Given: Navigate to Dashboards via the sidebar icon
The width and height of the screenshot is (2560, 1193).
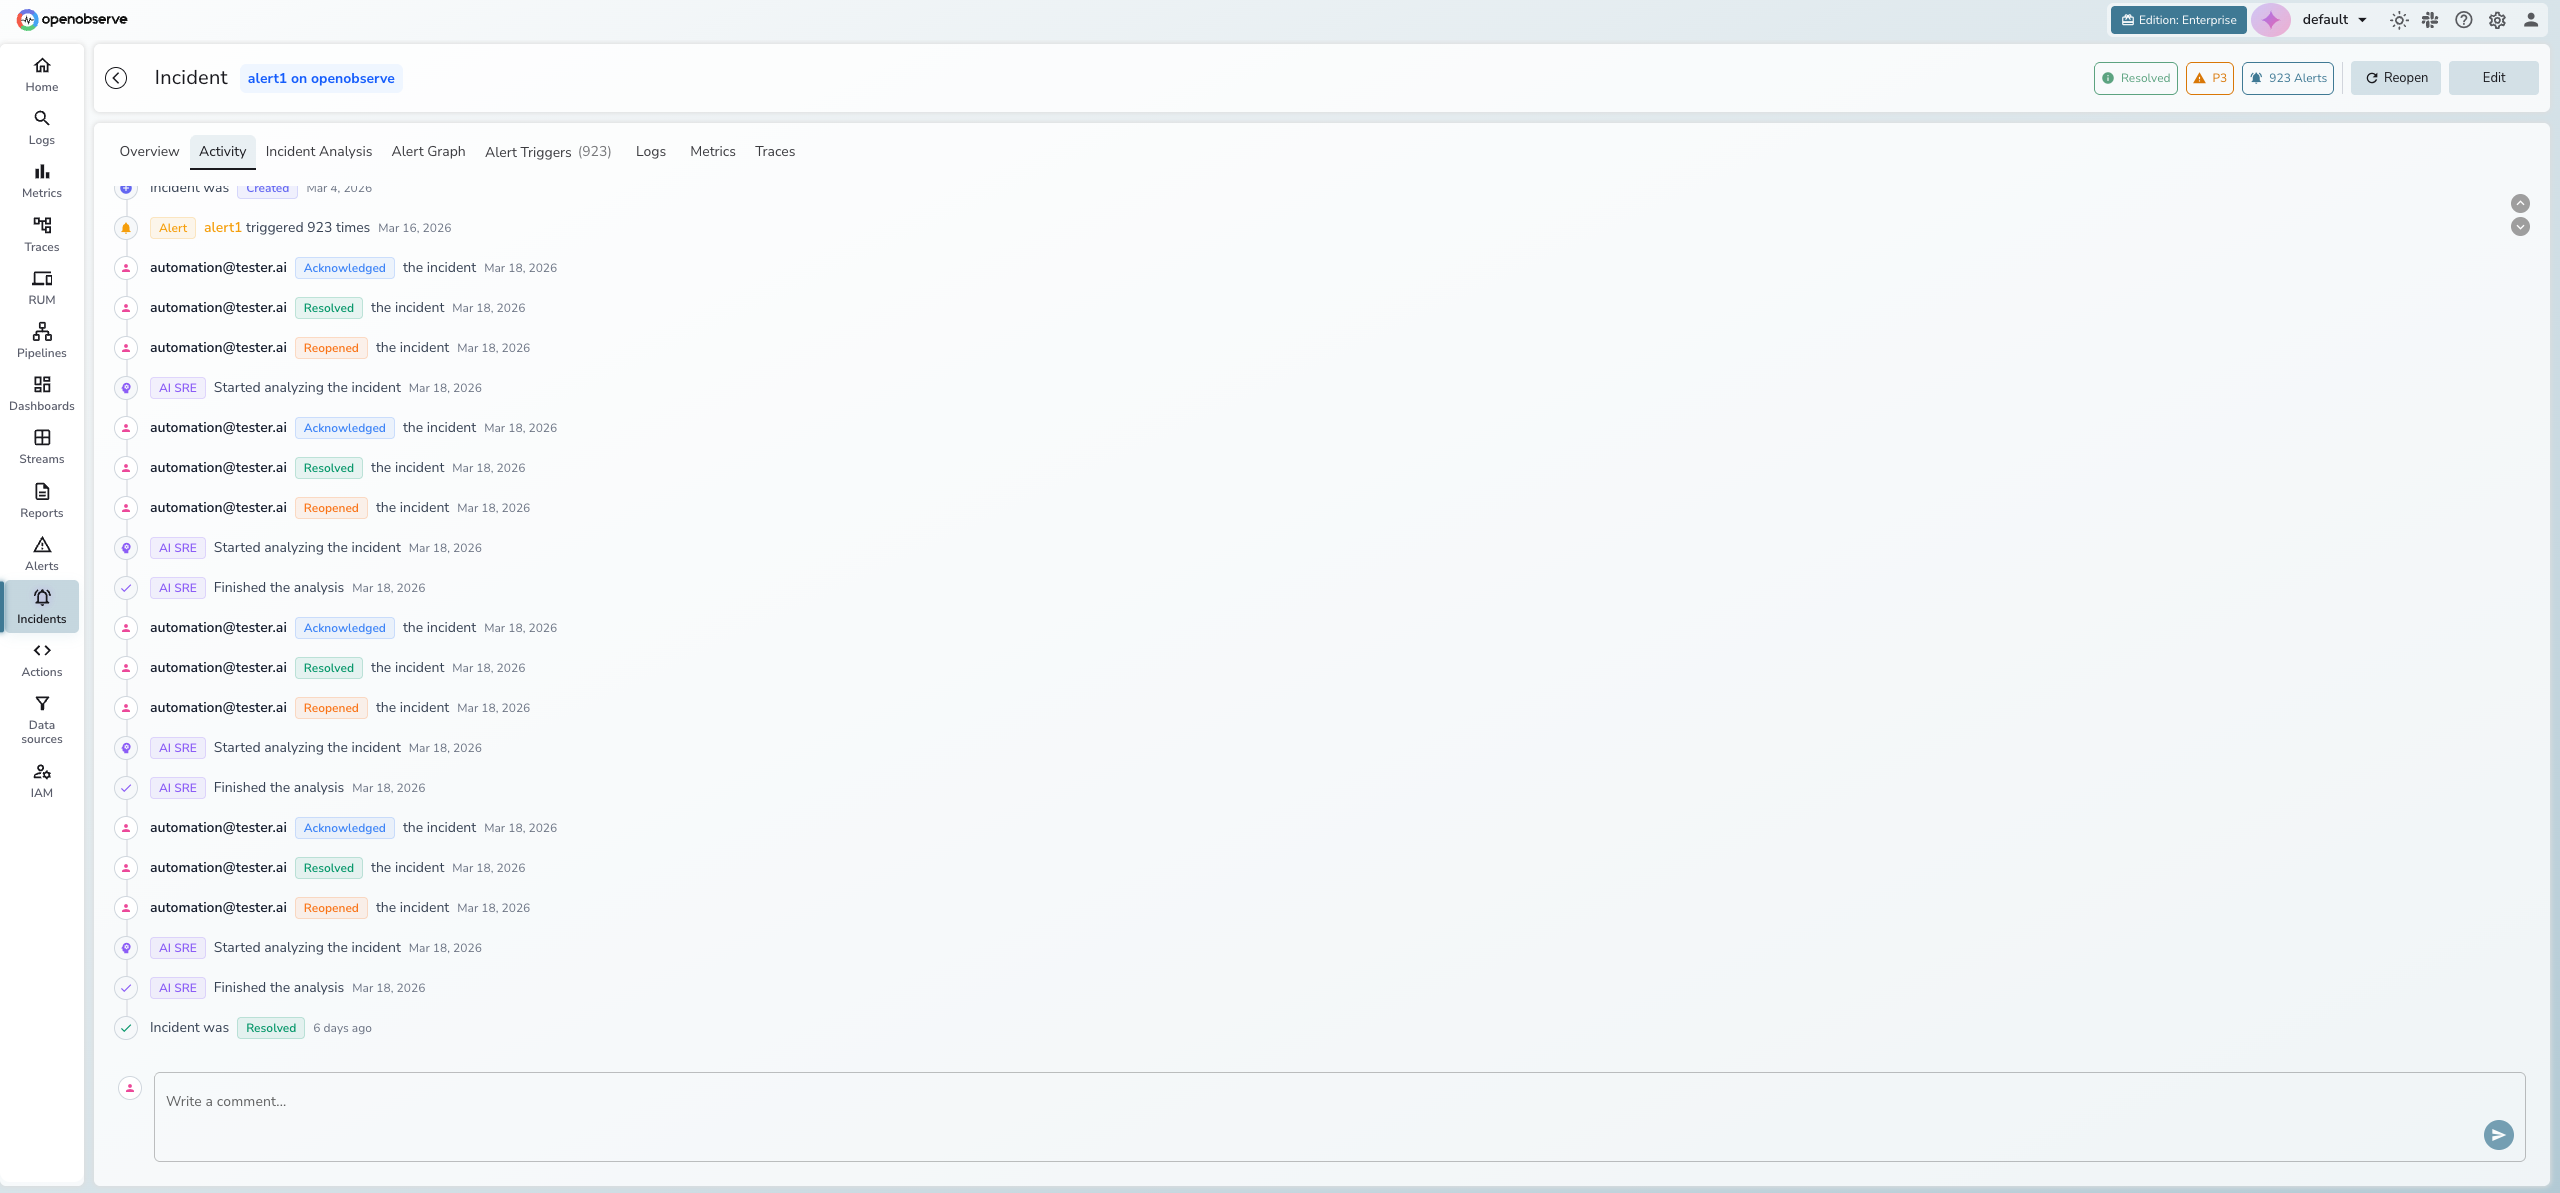Looking at the screenshot, I should tap(41, 393).
